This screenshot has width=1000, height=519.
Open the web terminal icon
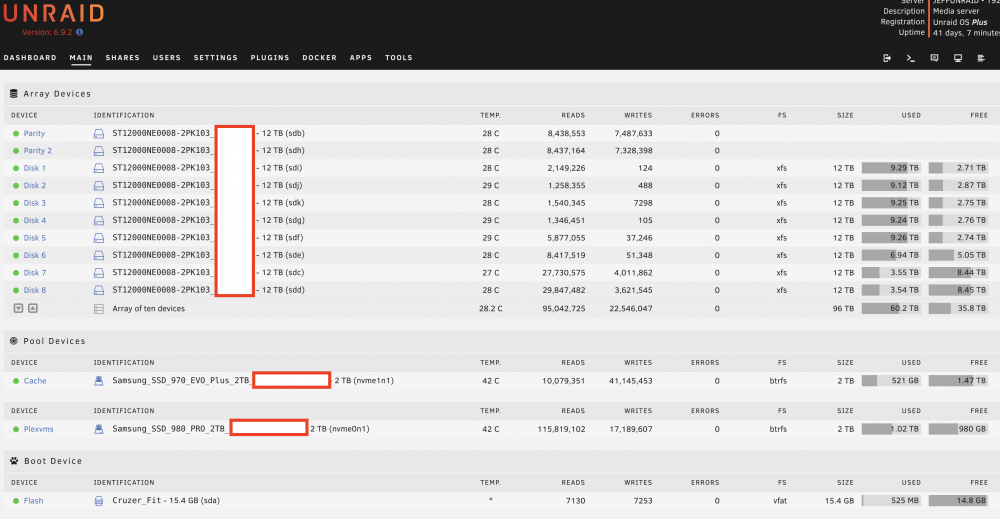click(911, 58)
